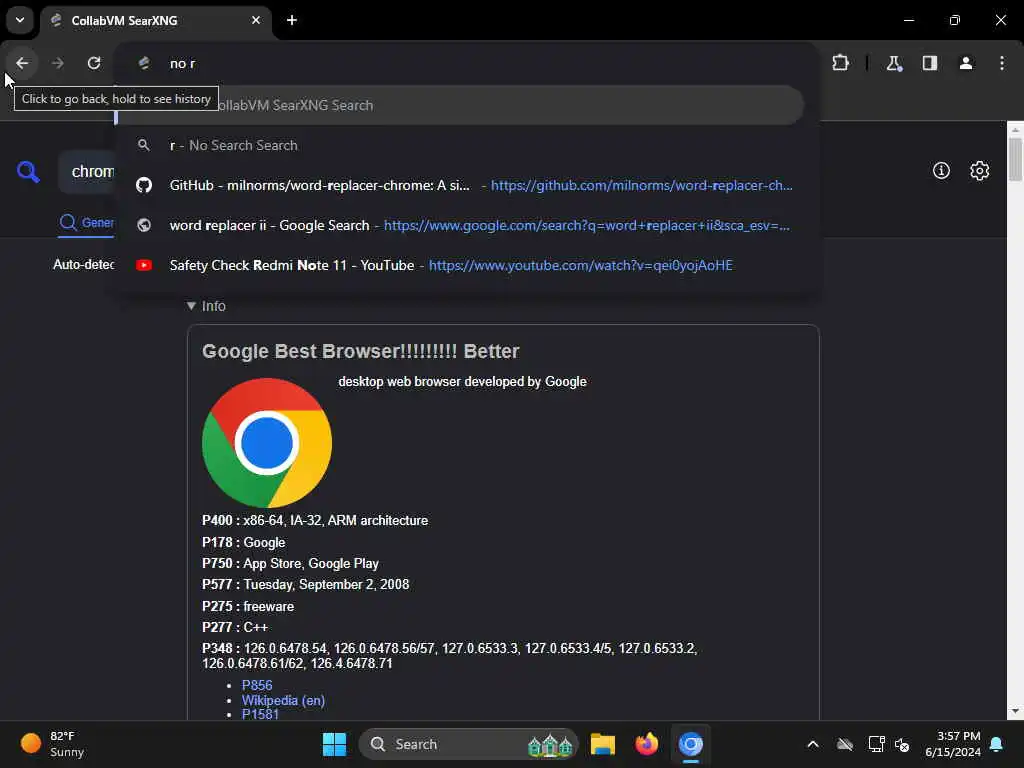Click Chrome icon in the taskbar
Image resolution: width=1024 pixels, height=768 pixels.
click(690, 744)
